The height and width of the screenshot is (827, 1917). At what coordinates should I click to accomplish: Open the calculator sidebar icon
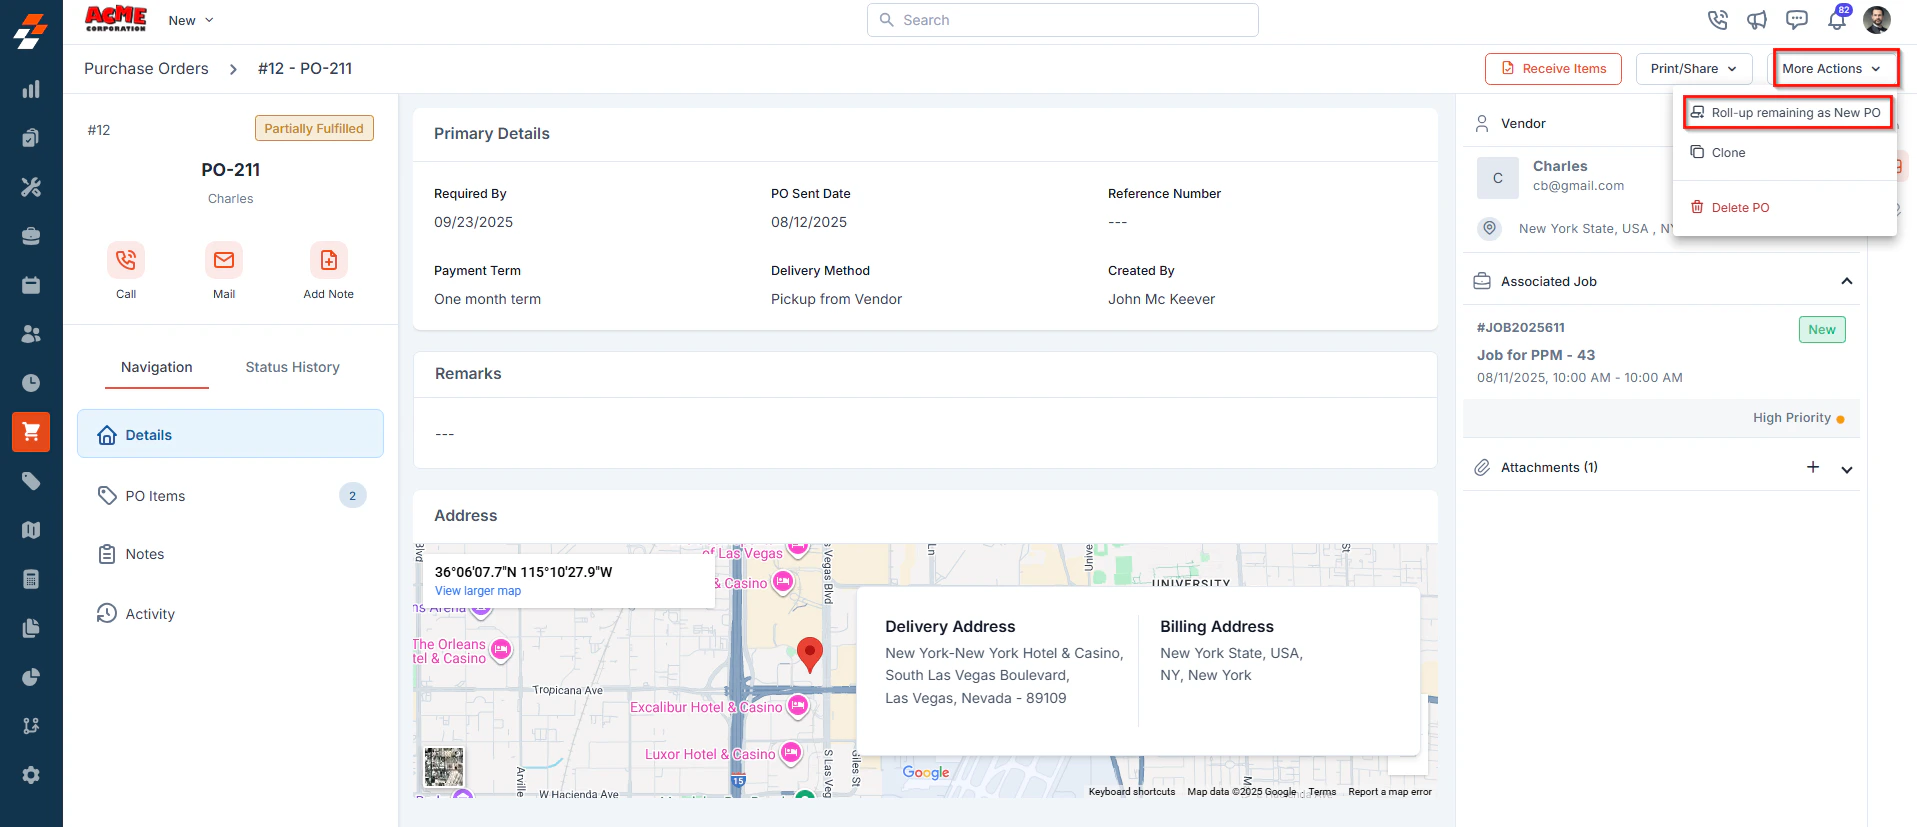tap(31, 579)
